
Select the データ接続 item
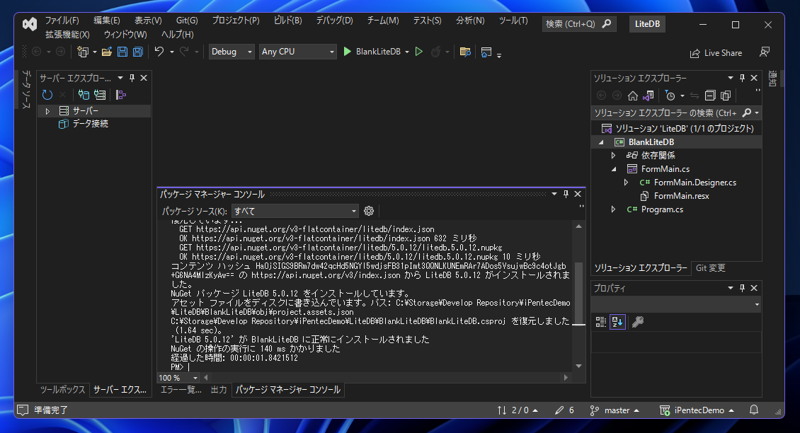90,124
